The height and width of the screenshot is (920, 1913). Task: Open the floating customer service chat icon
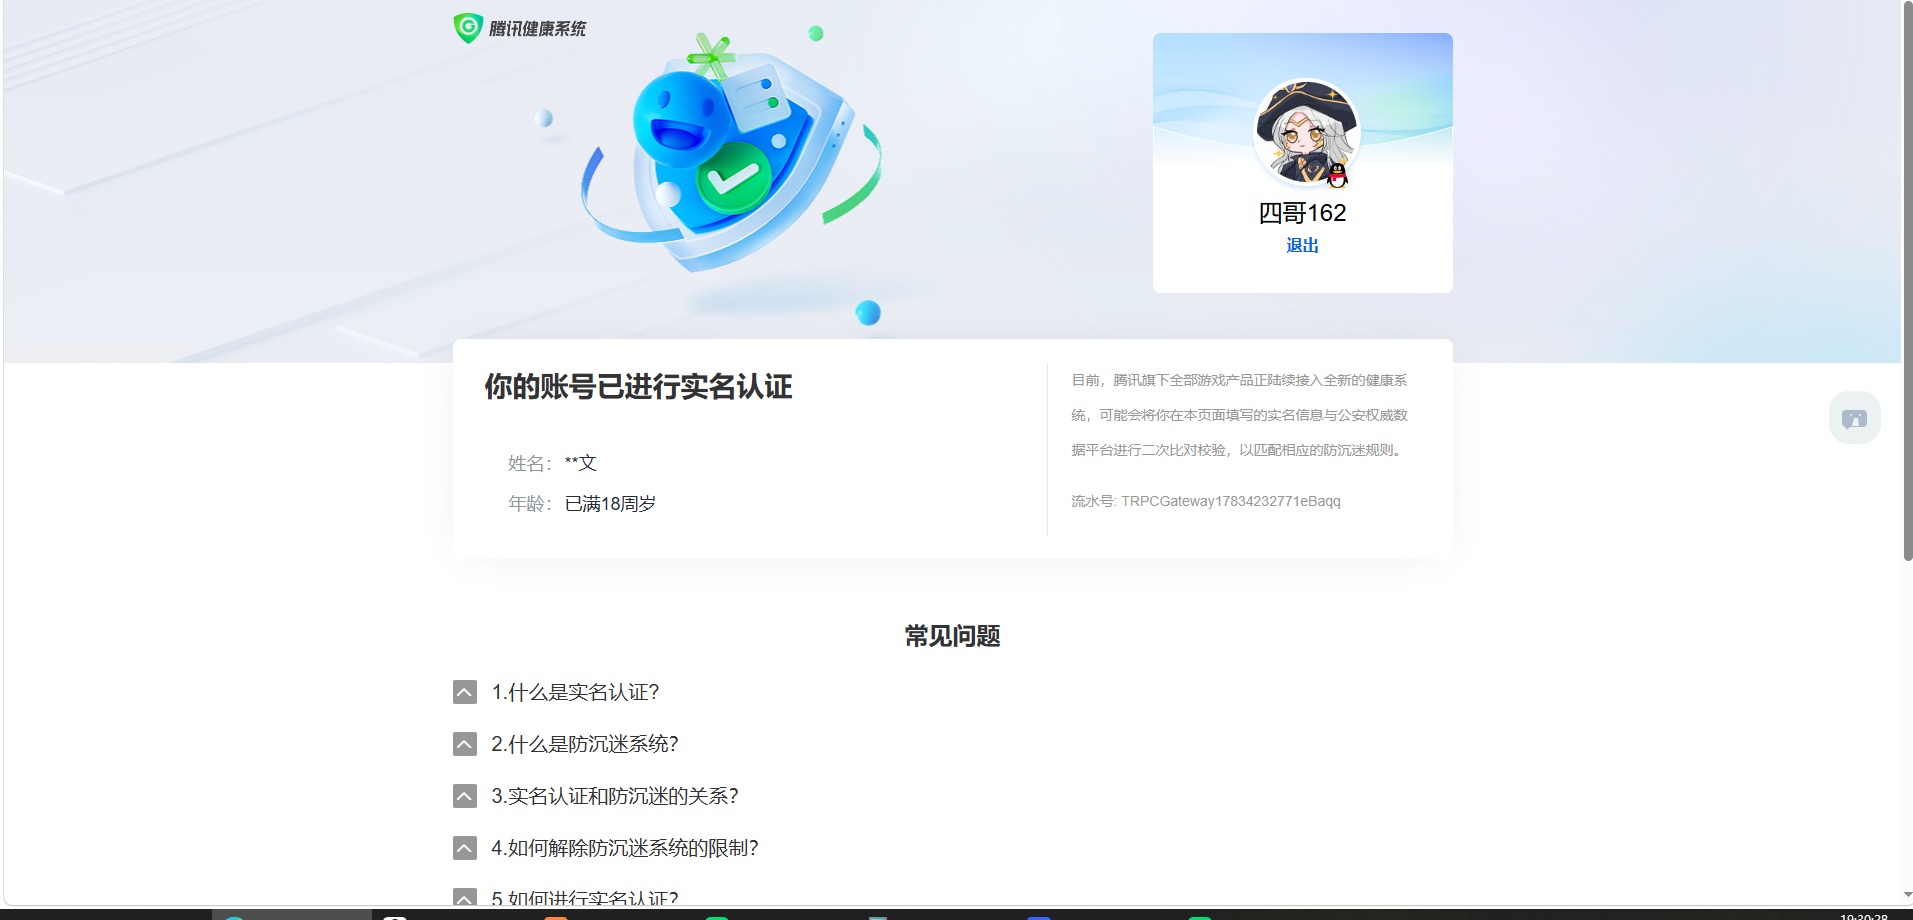tap(1854, 418)
